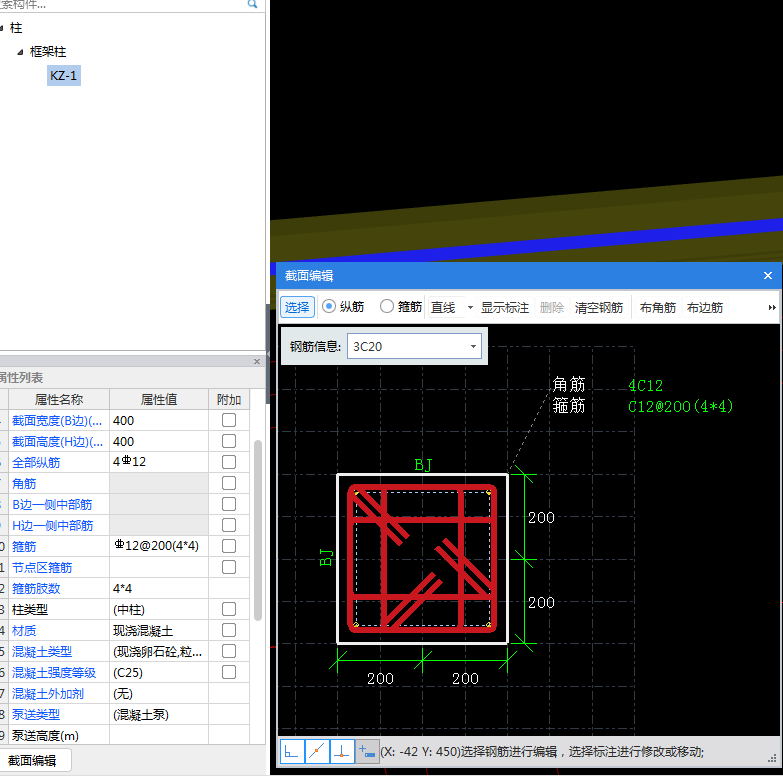Viewport: 783px width, 776px height.
Task: Open the 截面编辑 tab at bottom left
Action: pyautogui.click(x=32, y=761)
